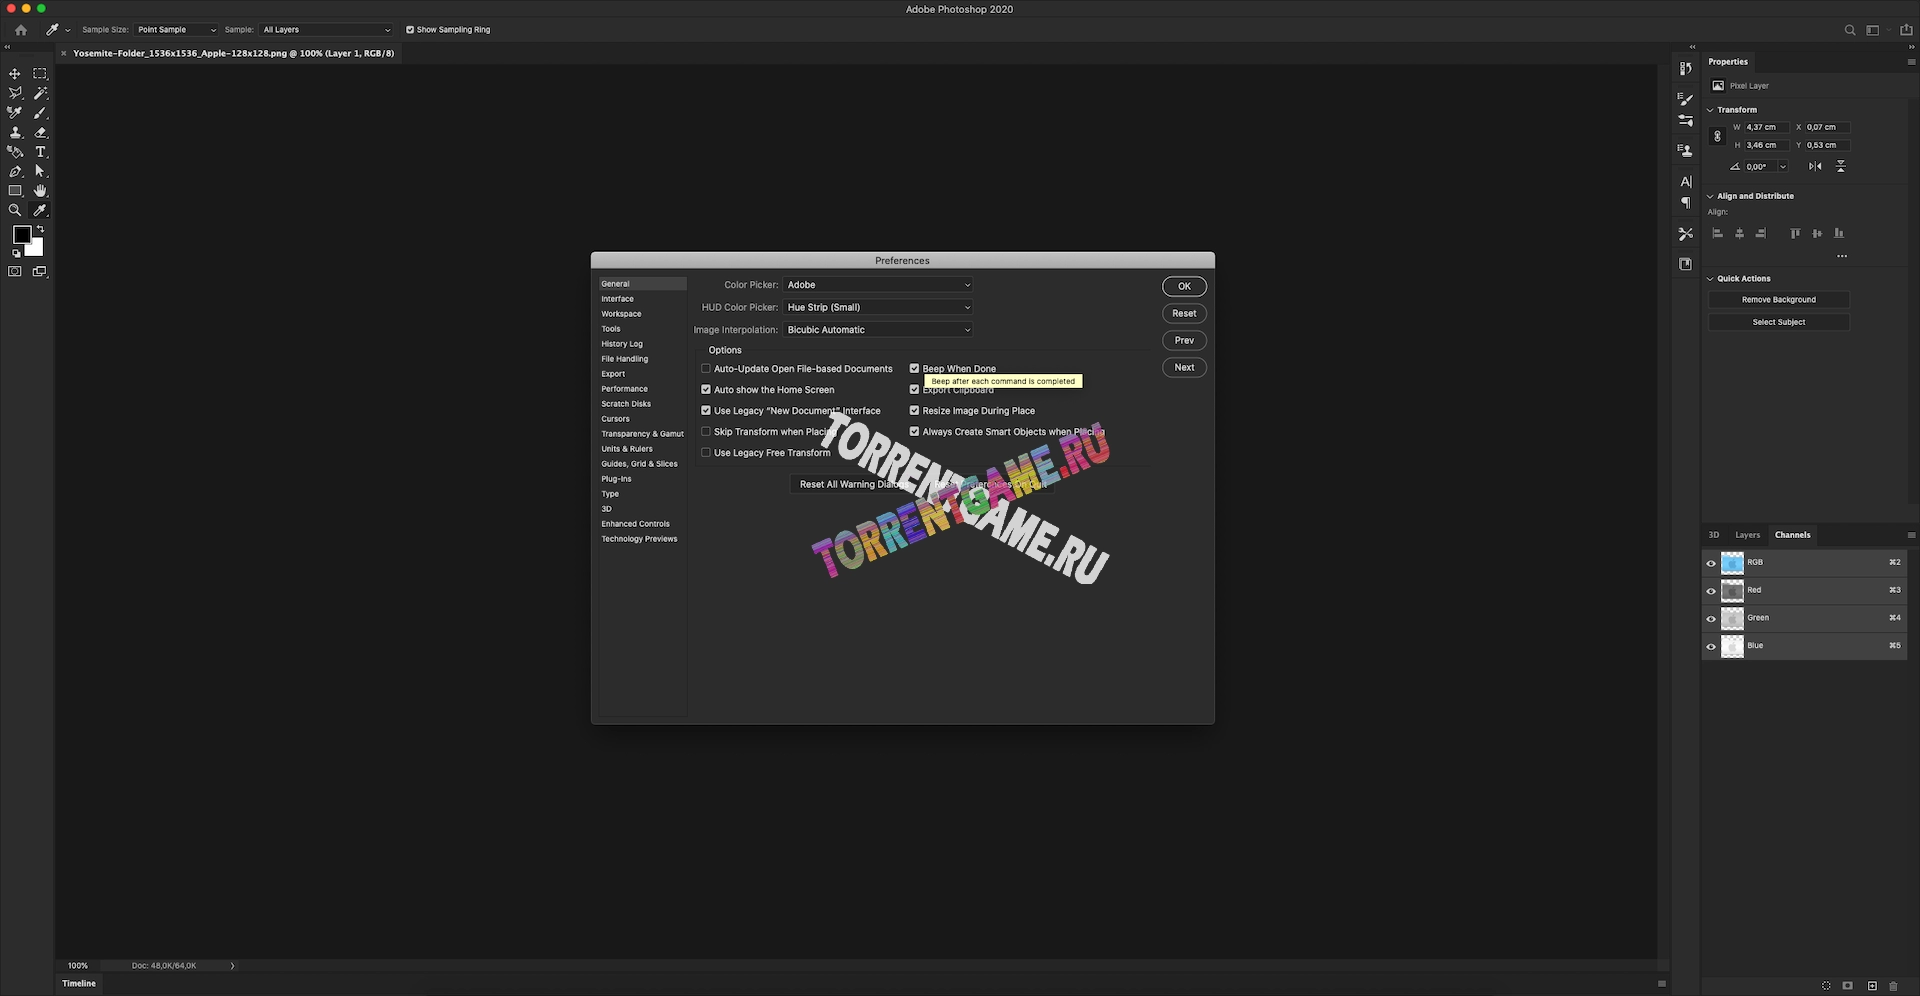The width and height of the screenshot is (1920, 996).
Task: Open Performance preferences category
Action: (x=624, y=389)
